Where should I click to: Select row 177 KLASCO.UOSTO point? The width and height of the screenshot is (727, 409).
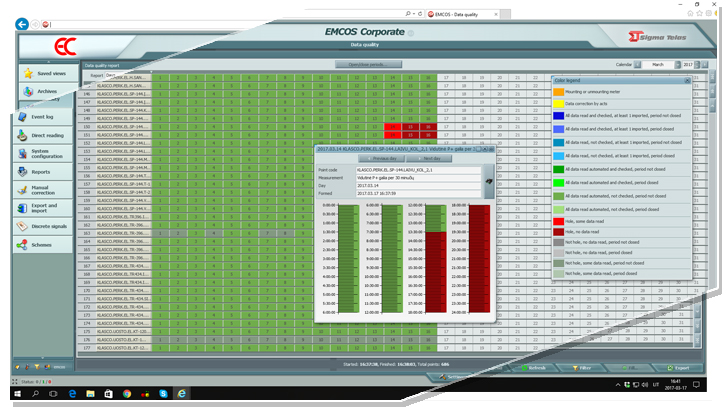(x=123, y=348)
